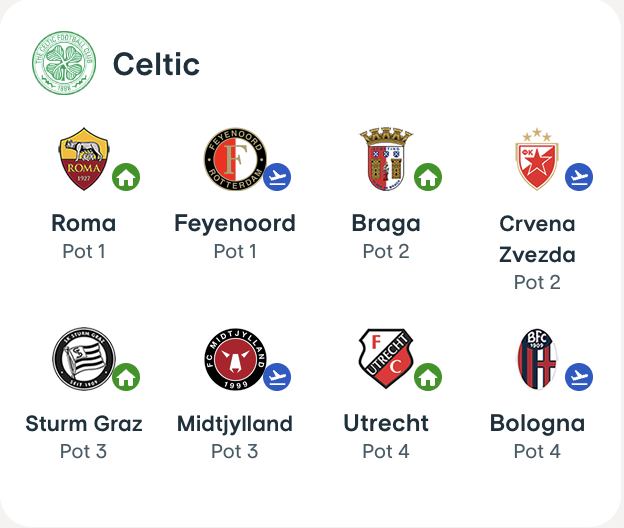Click the home icon beside Sturm Graz
The image size is (624, 528).
pos(126,377)
